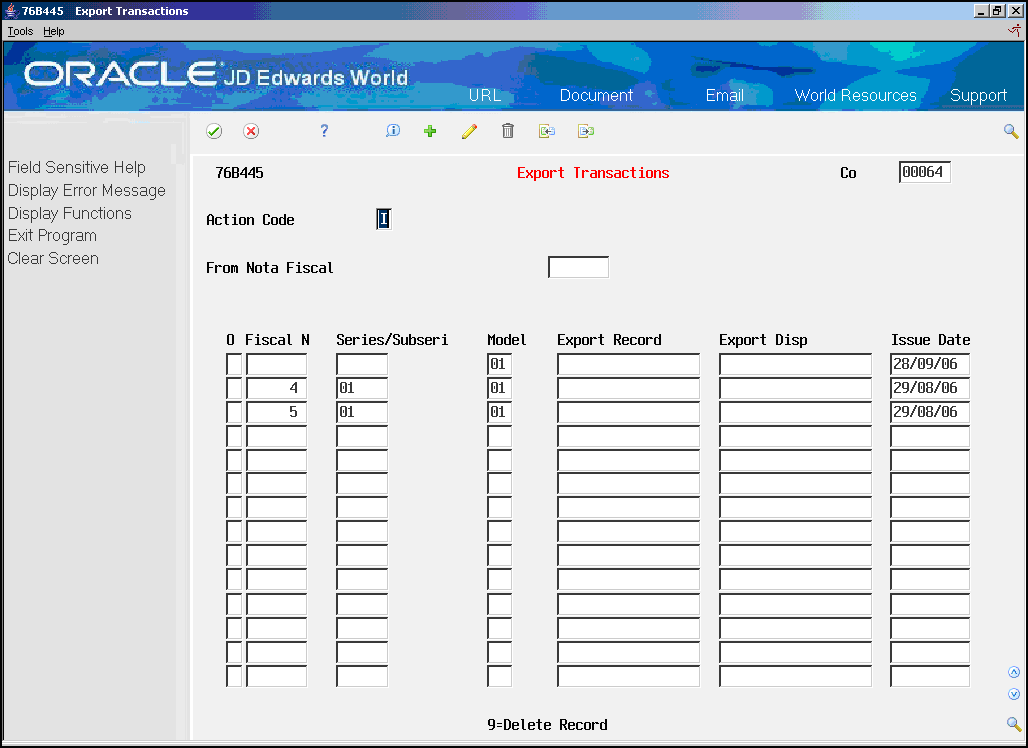Click Export Disp field in Fiscal N 5 row

tap(795, 412)
